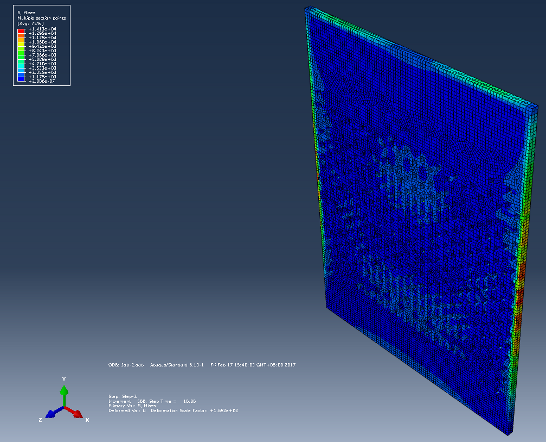
Task: Click the green Y-axis arrow on the triad
Action: [x=64, y=395]
